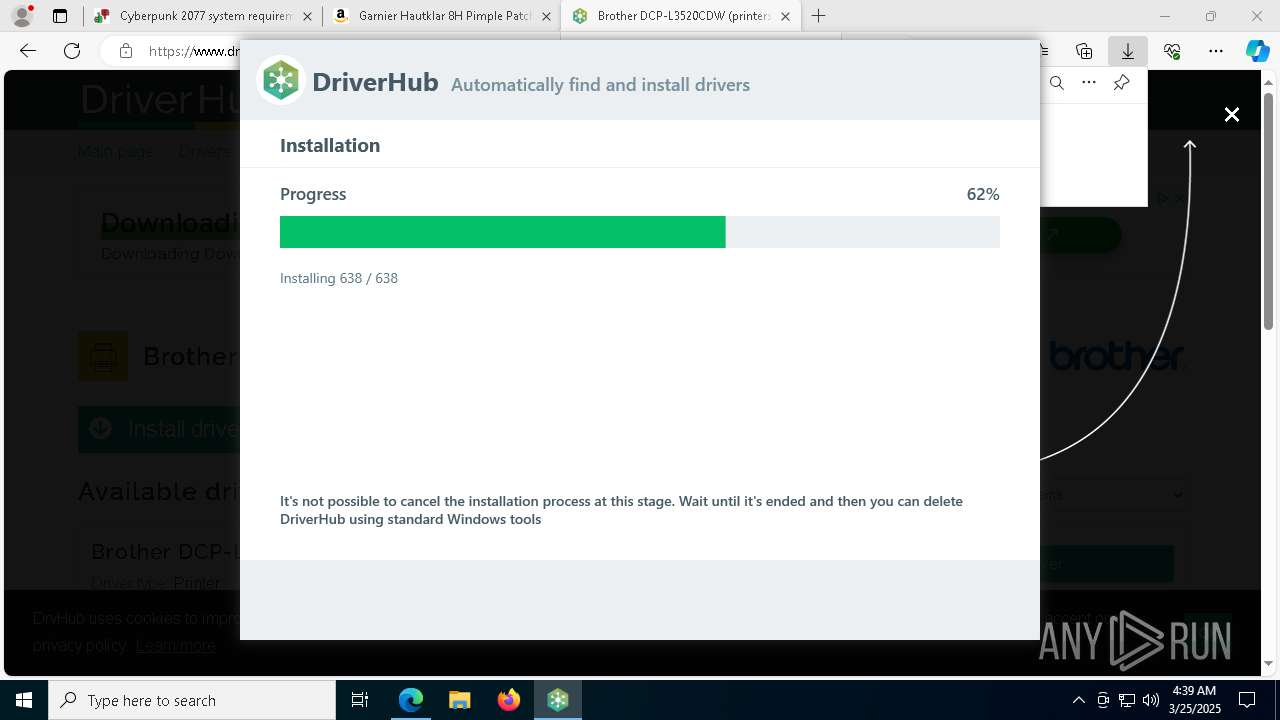Close the Brother DCP-L3520CDW tab
The height and width of the screenshot is (720, 1280).
click(x=785, y=16)
